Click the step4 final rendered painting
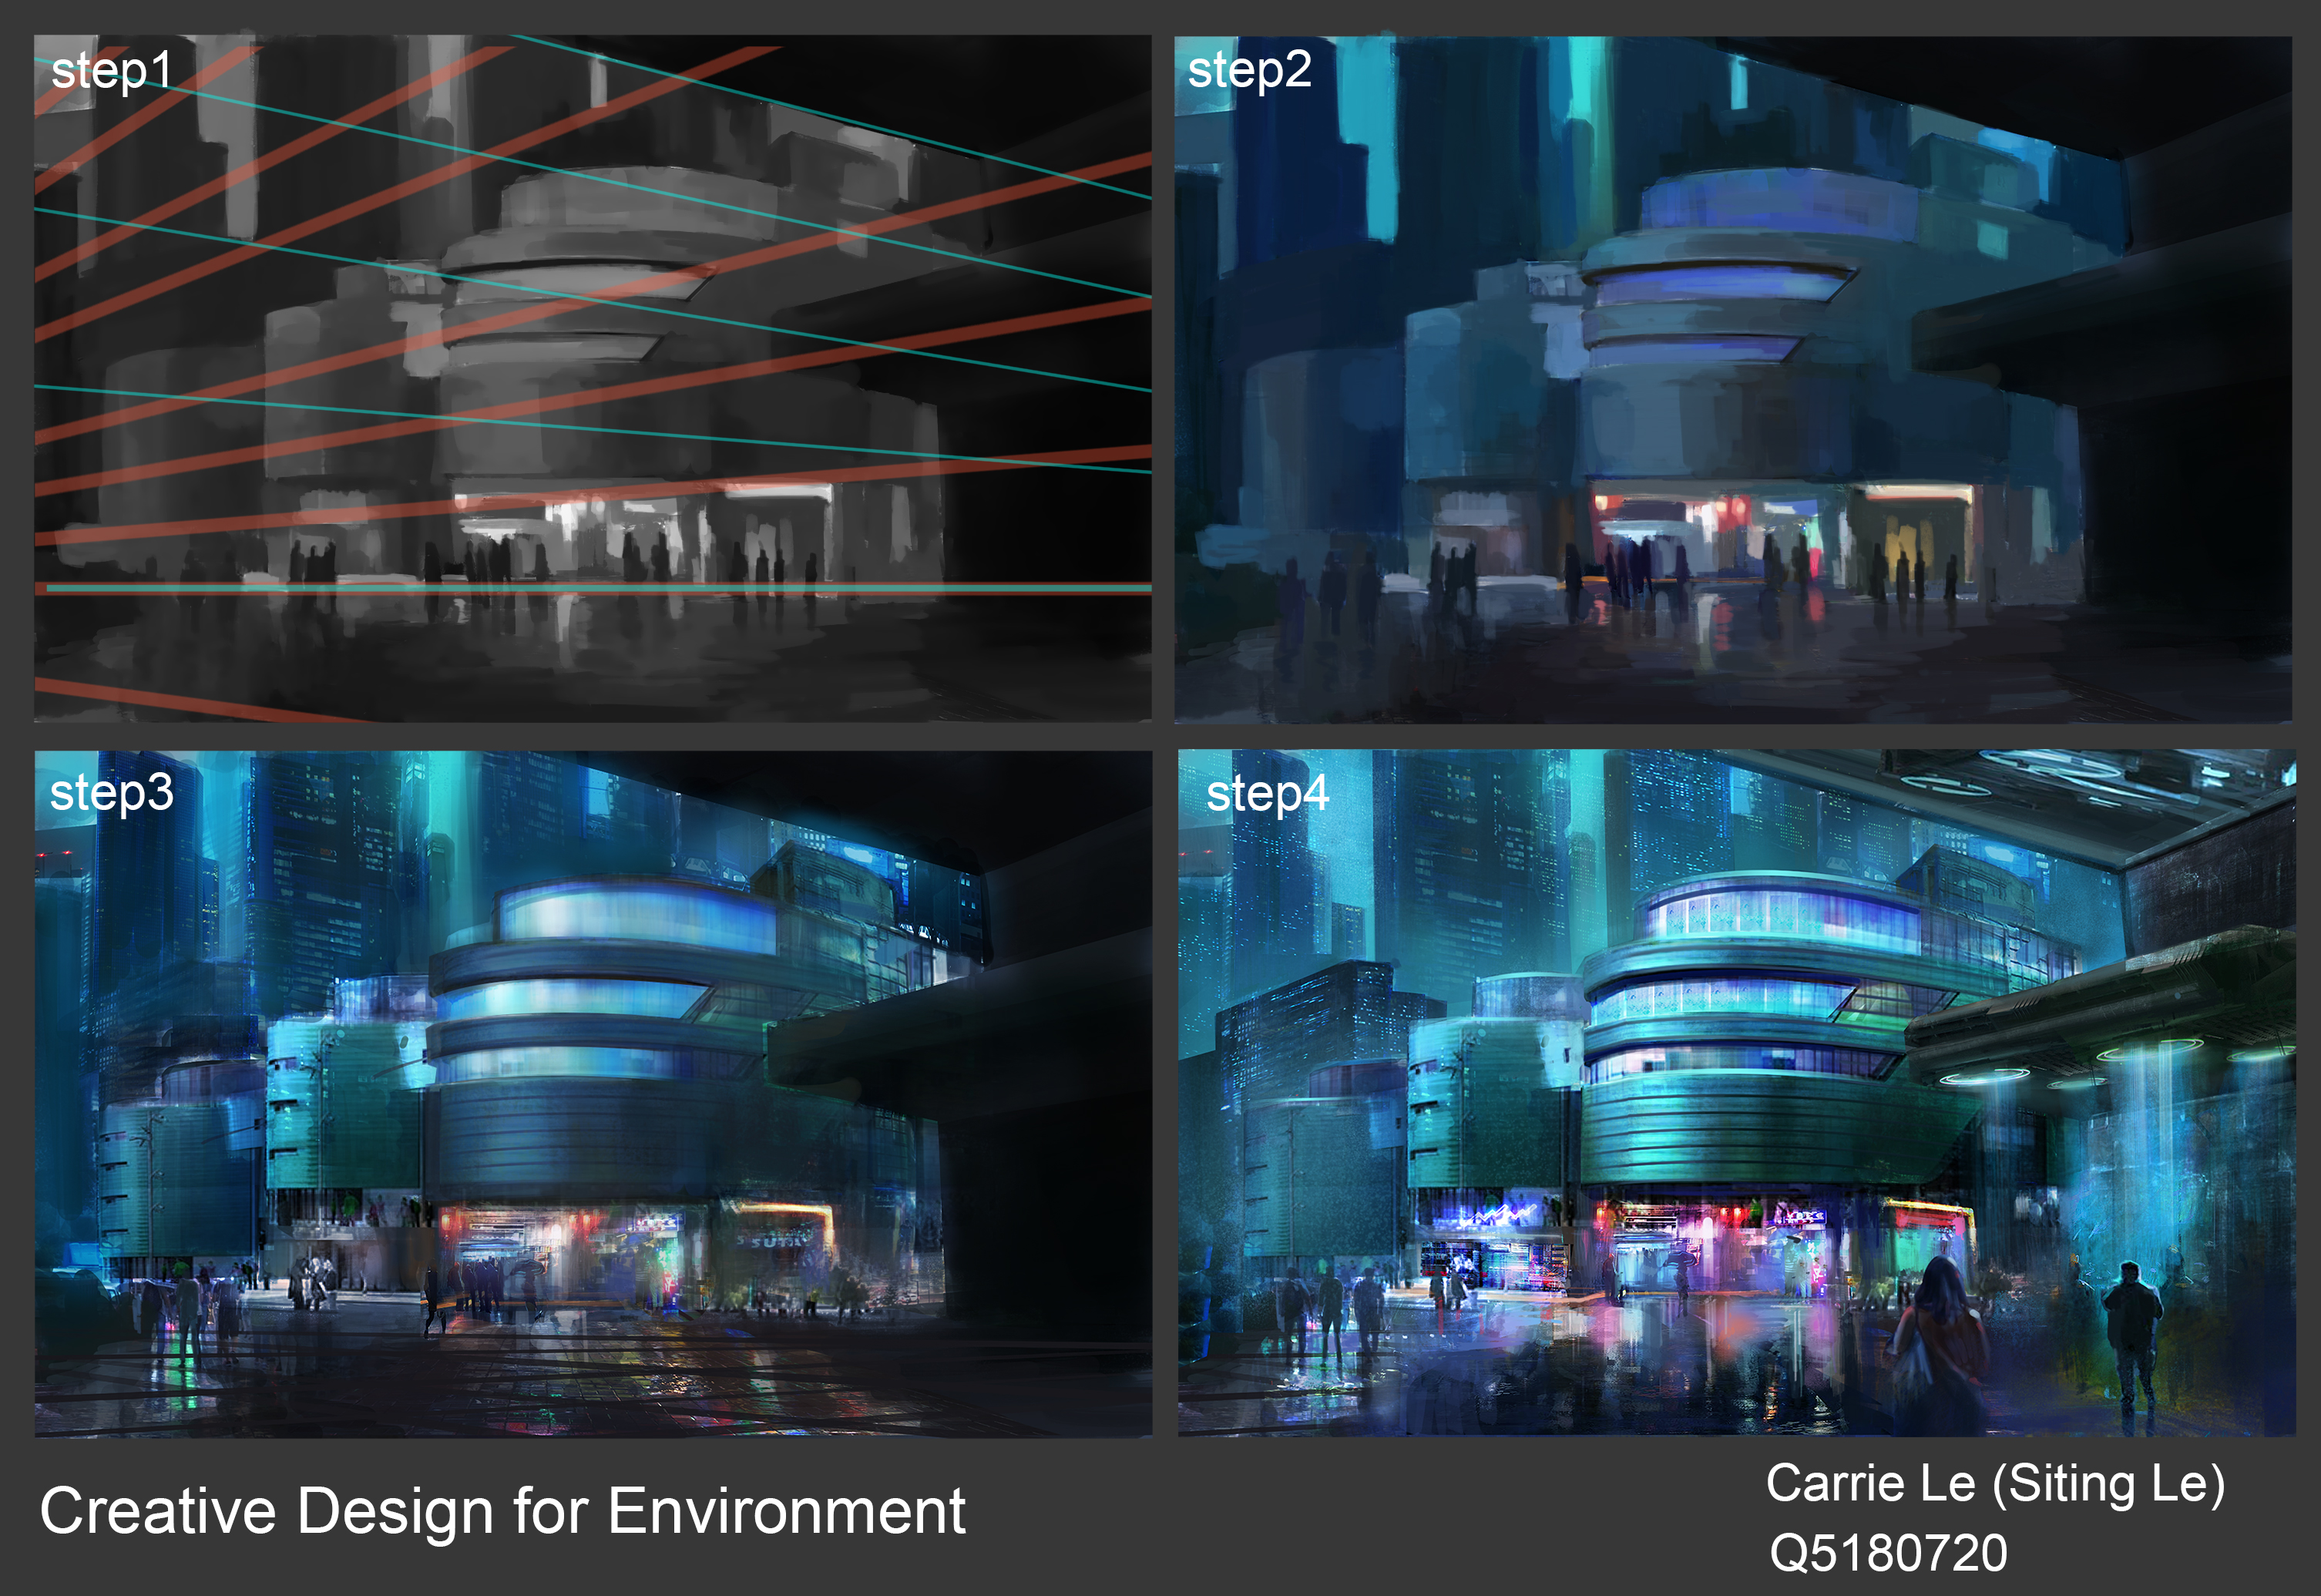 pos(1737,1093)
